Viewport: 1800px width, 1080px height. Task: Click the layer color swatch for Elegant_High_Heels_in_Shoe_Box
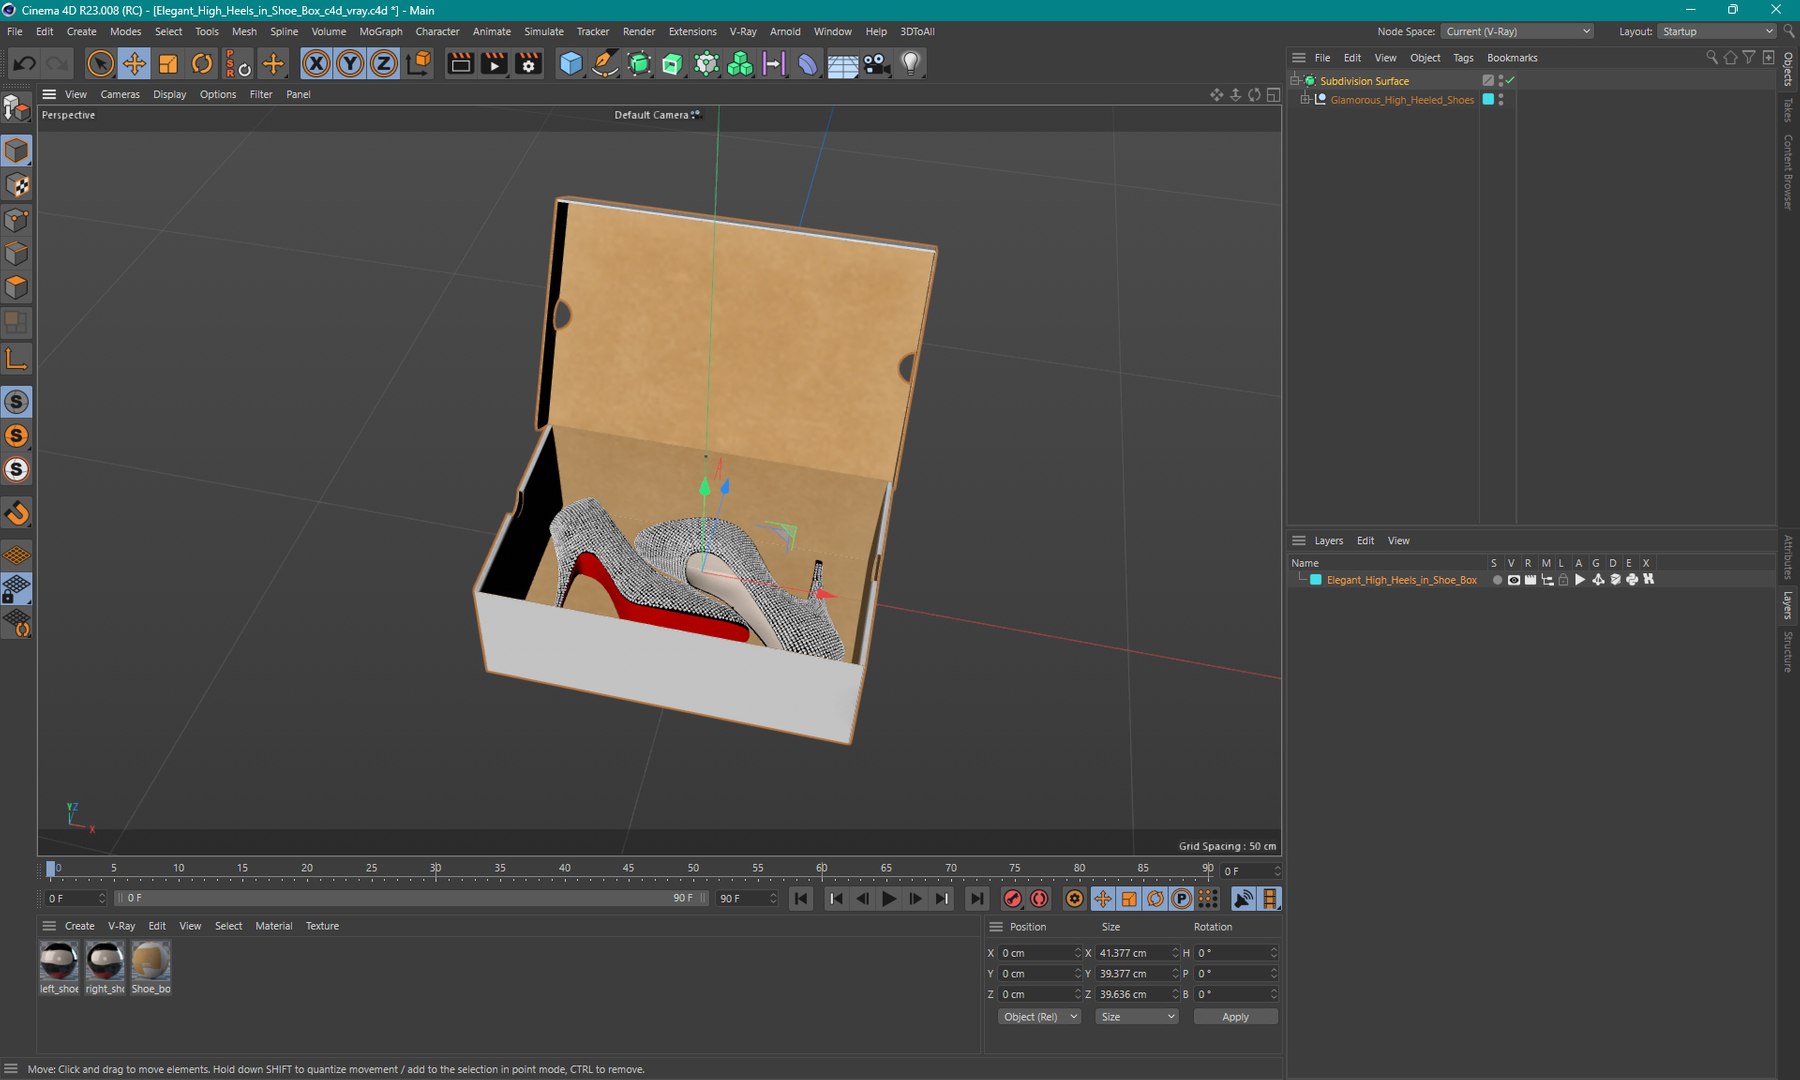tap(1316, 580)
